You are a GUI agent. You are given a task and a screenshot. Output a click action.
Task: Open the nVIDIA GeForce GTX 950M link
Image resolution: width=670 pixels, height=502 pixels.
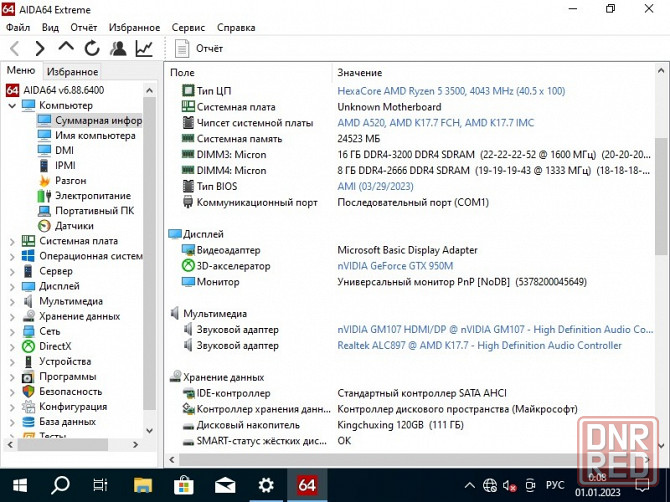[x=395, y=266]
